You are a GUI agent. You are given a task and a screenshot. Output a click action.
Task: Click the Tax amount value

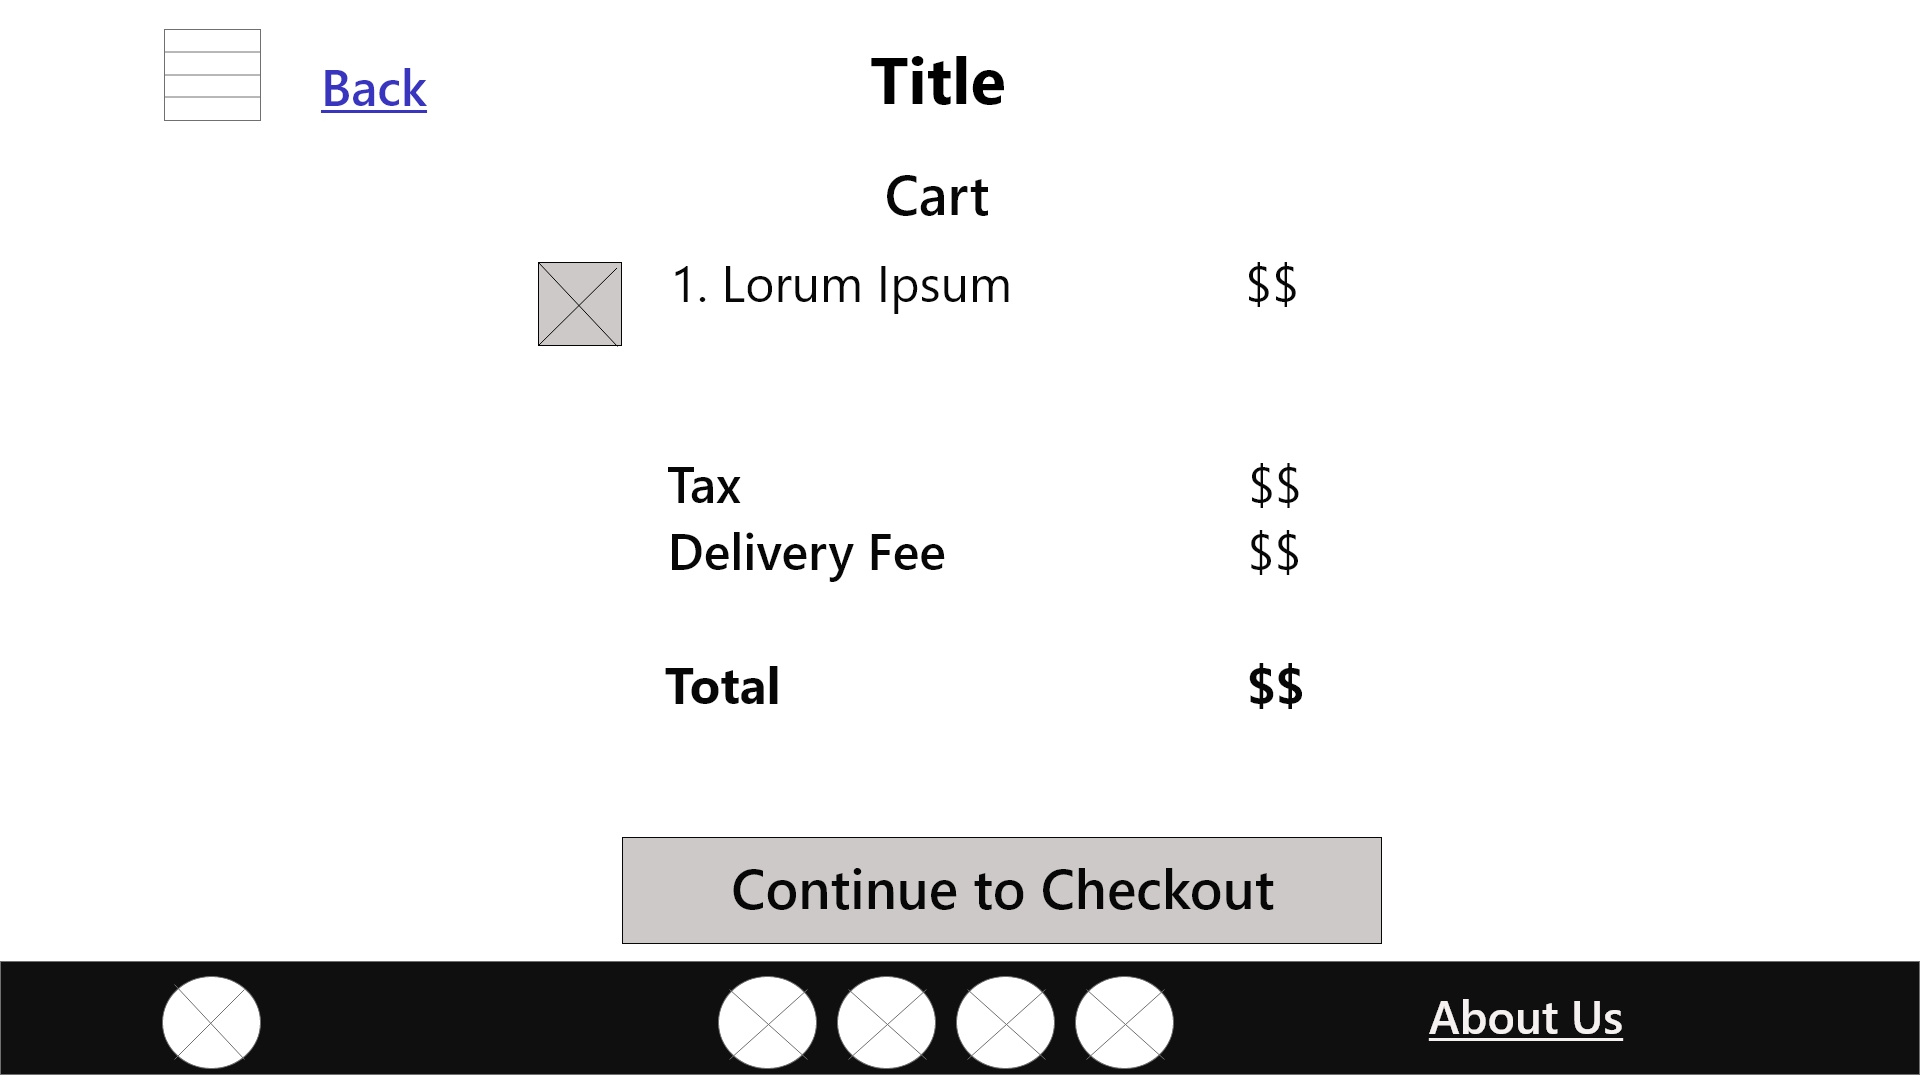coord(1274,486)
